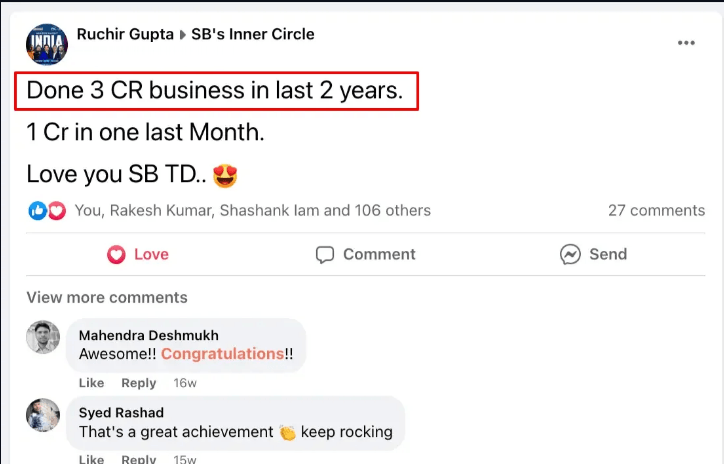The height and width of the screenshot is (464, 724).
Task: Open Ruchir Gupta's profile name link
Action: pos(124,34)
